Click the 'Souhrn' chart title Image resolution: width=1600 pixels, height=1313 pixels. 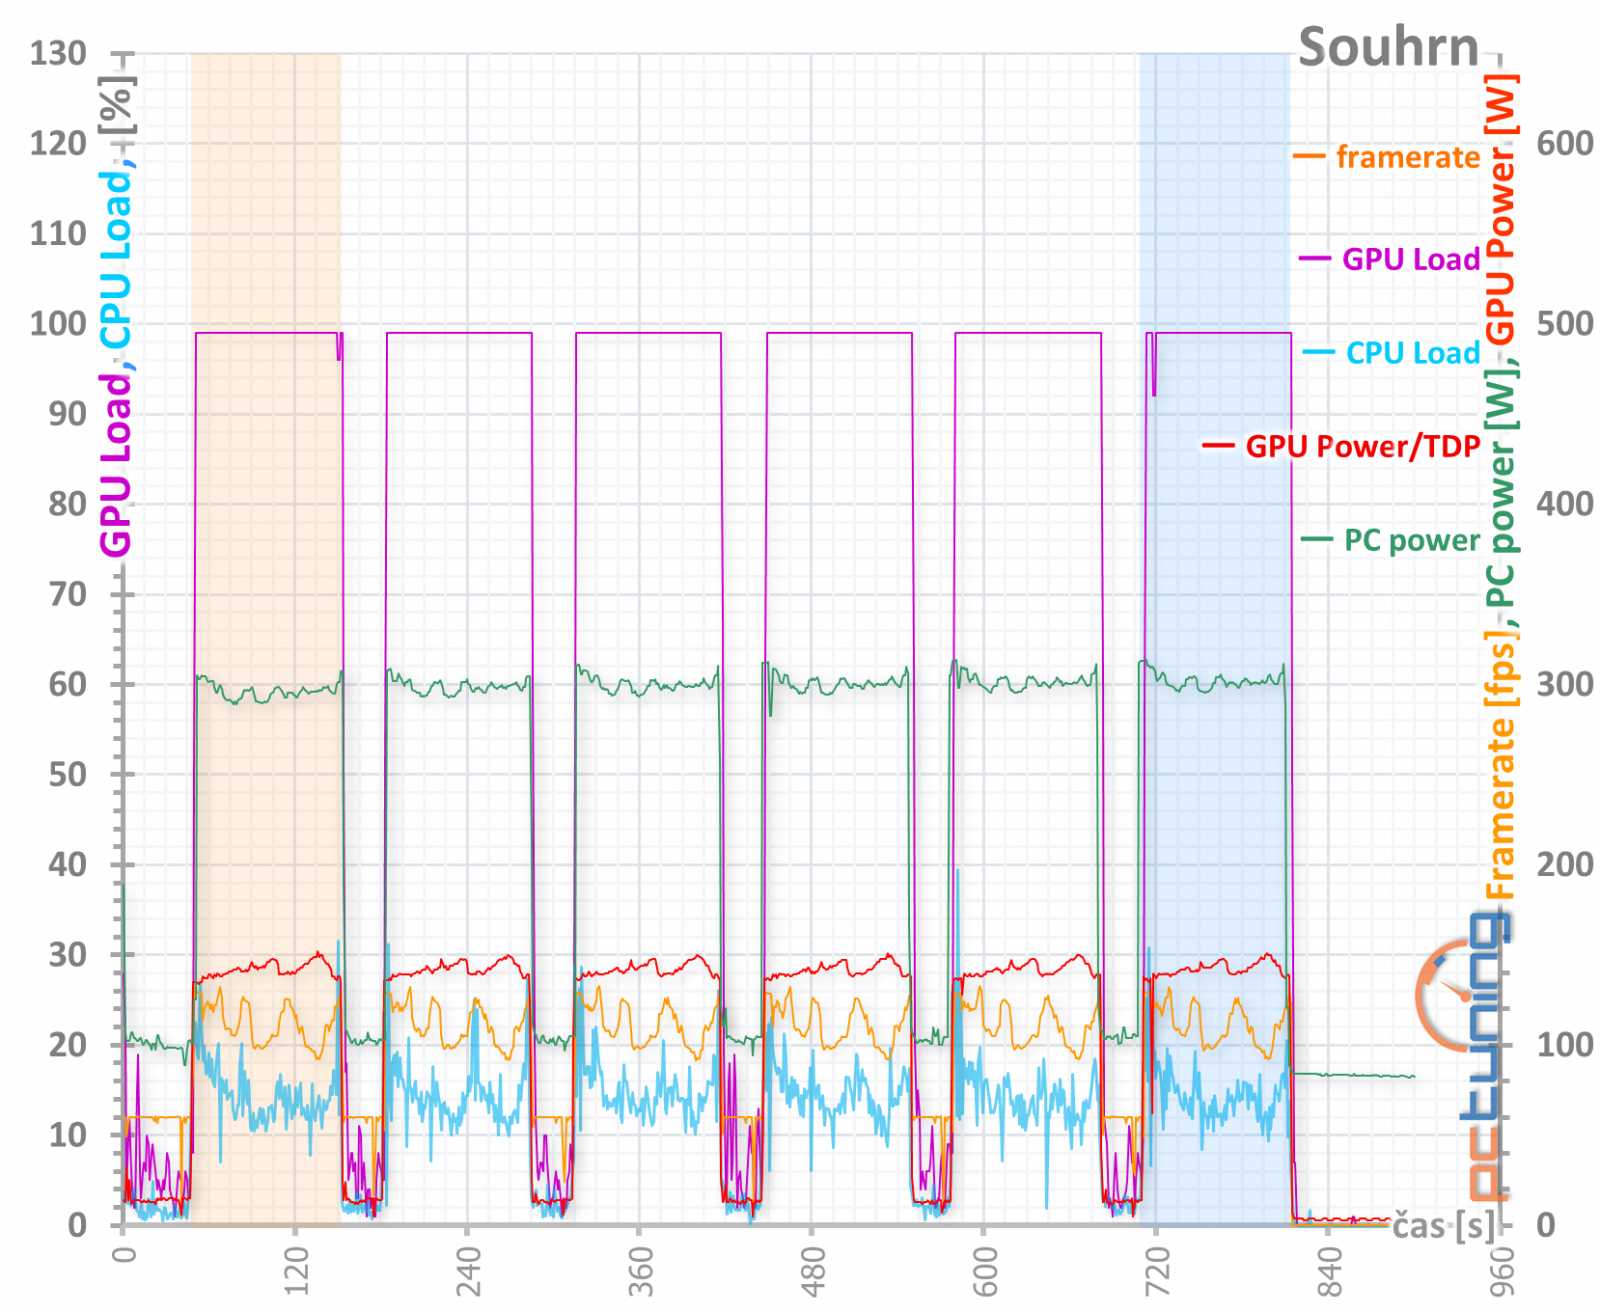(1387, 47)
